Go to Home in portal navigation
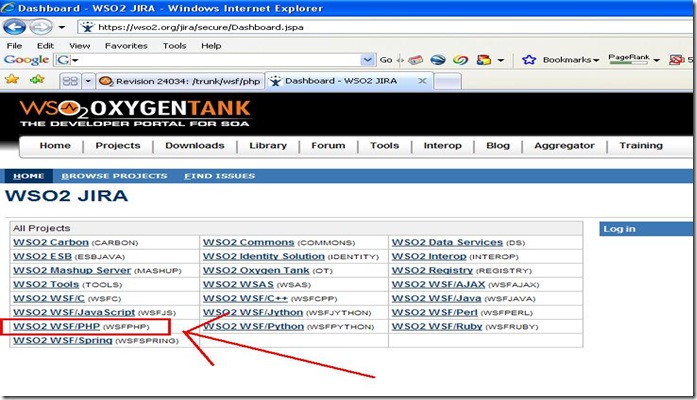This screenshot has width=697, height=400. [x=55, y=145]
